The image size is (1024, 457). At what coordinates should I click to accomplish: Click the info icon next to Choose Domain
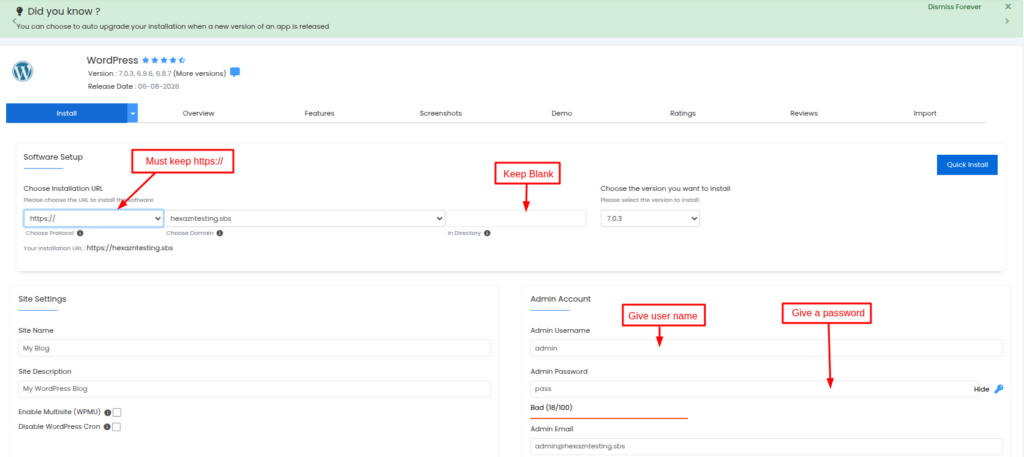click(219, 232)
